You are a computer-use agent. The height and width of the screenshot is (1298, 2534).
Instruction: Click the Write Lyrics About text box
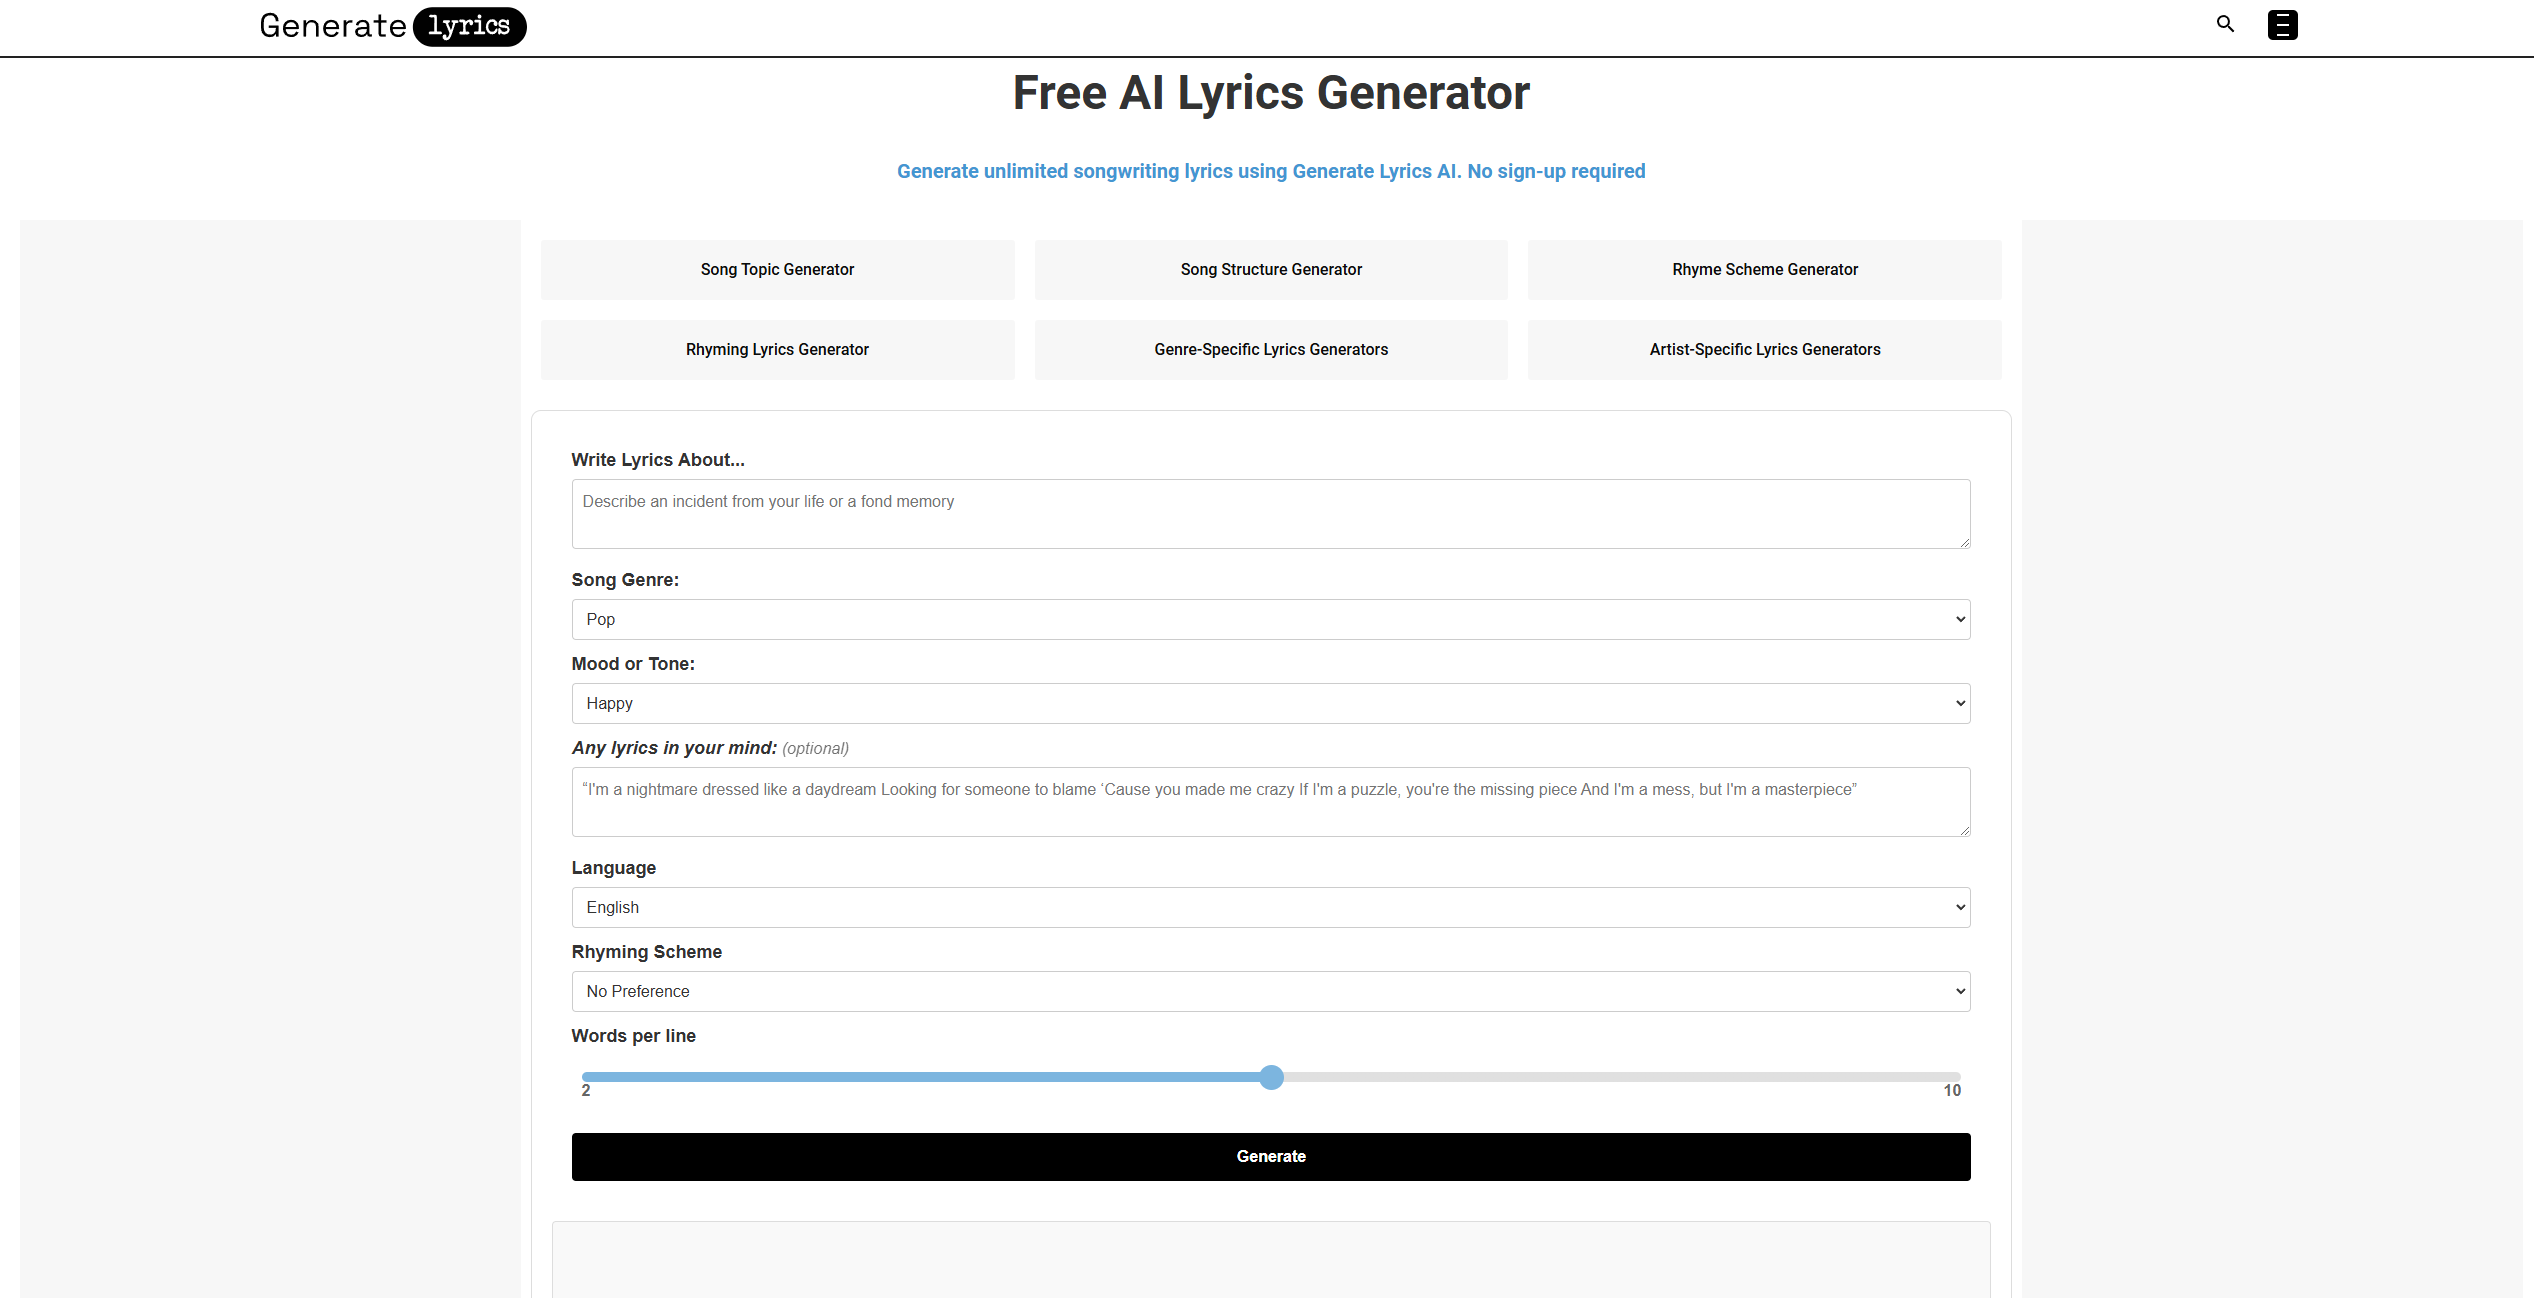1270,514
